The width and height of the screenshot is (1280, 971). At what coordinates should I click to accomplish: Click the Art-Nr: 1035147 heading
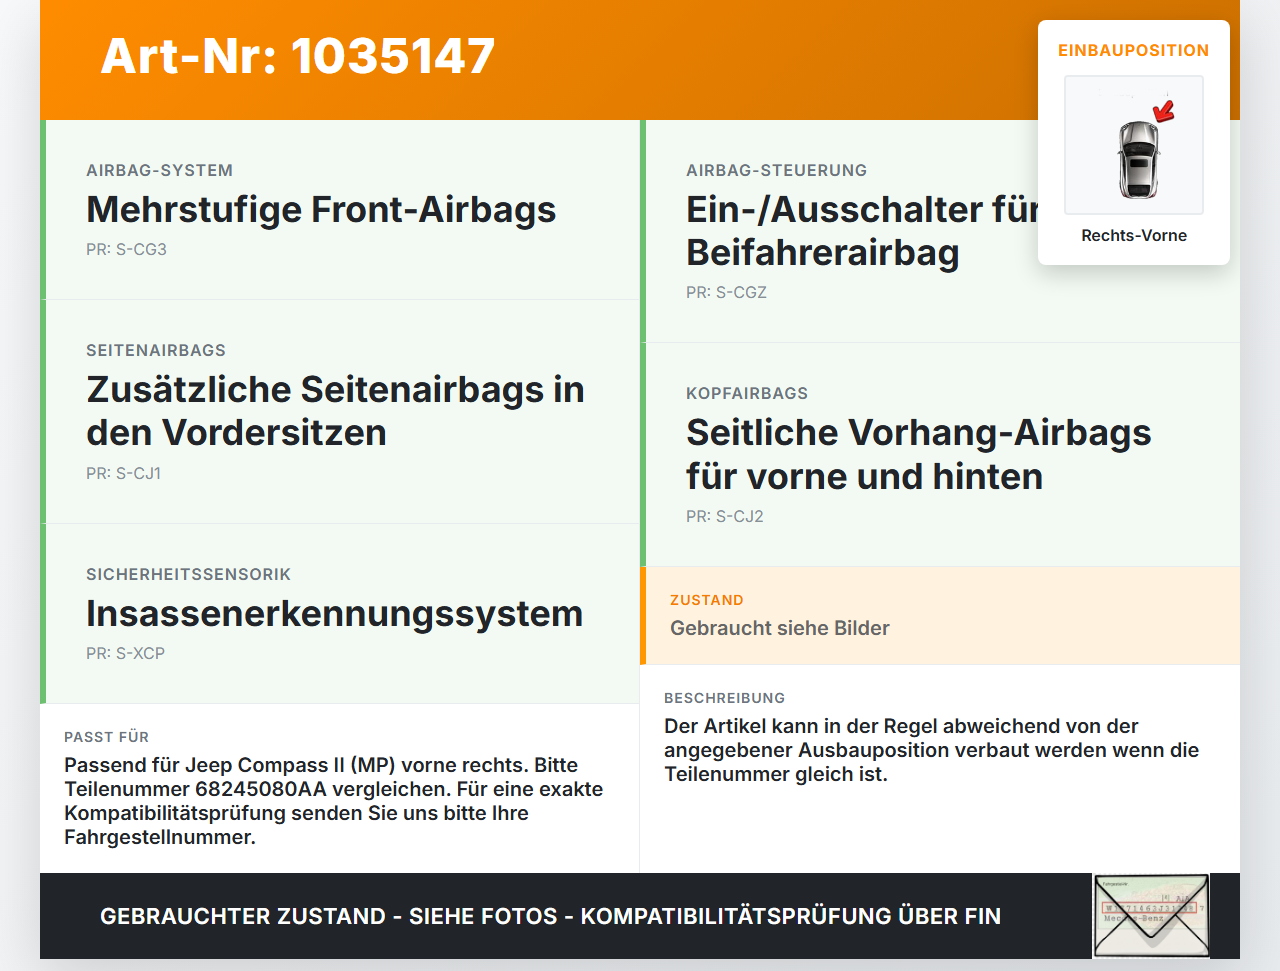tap(298, 56)
